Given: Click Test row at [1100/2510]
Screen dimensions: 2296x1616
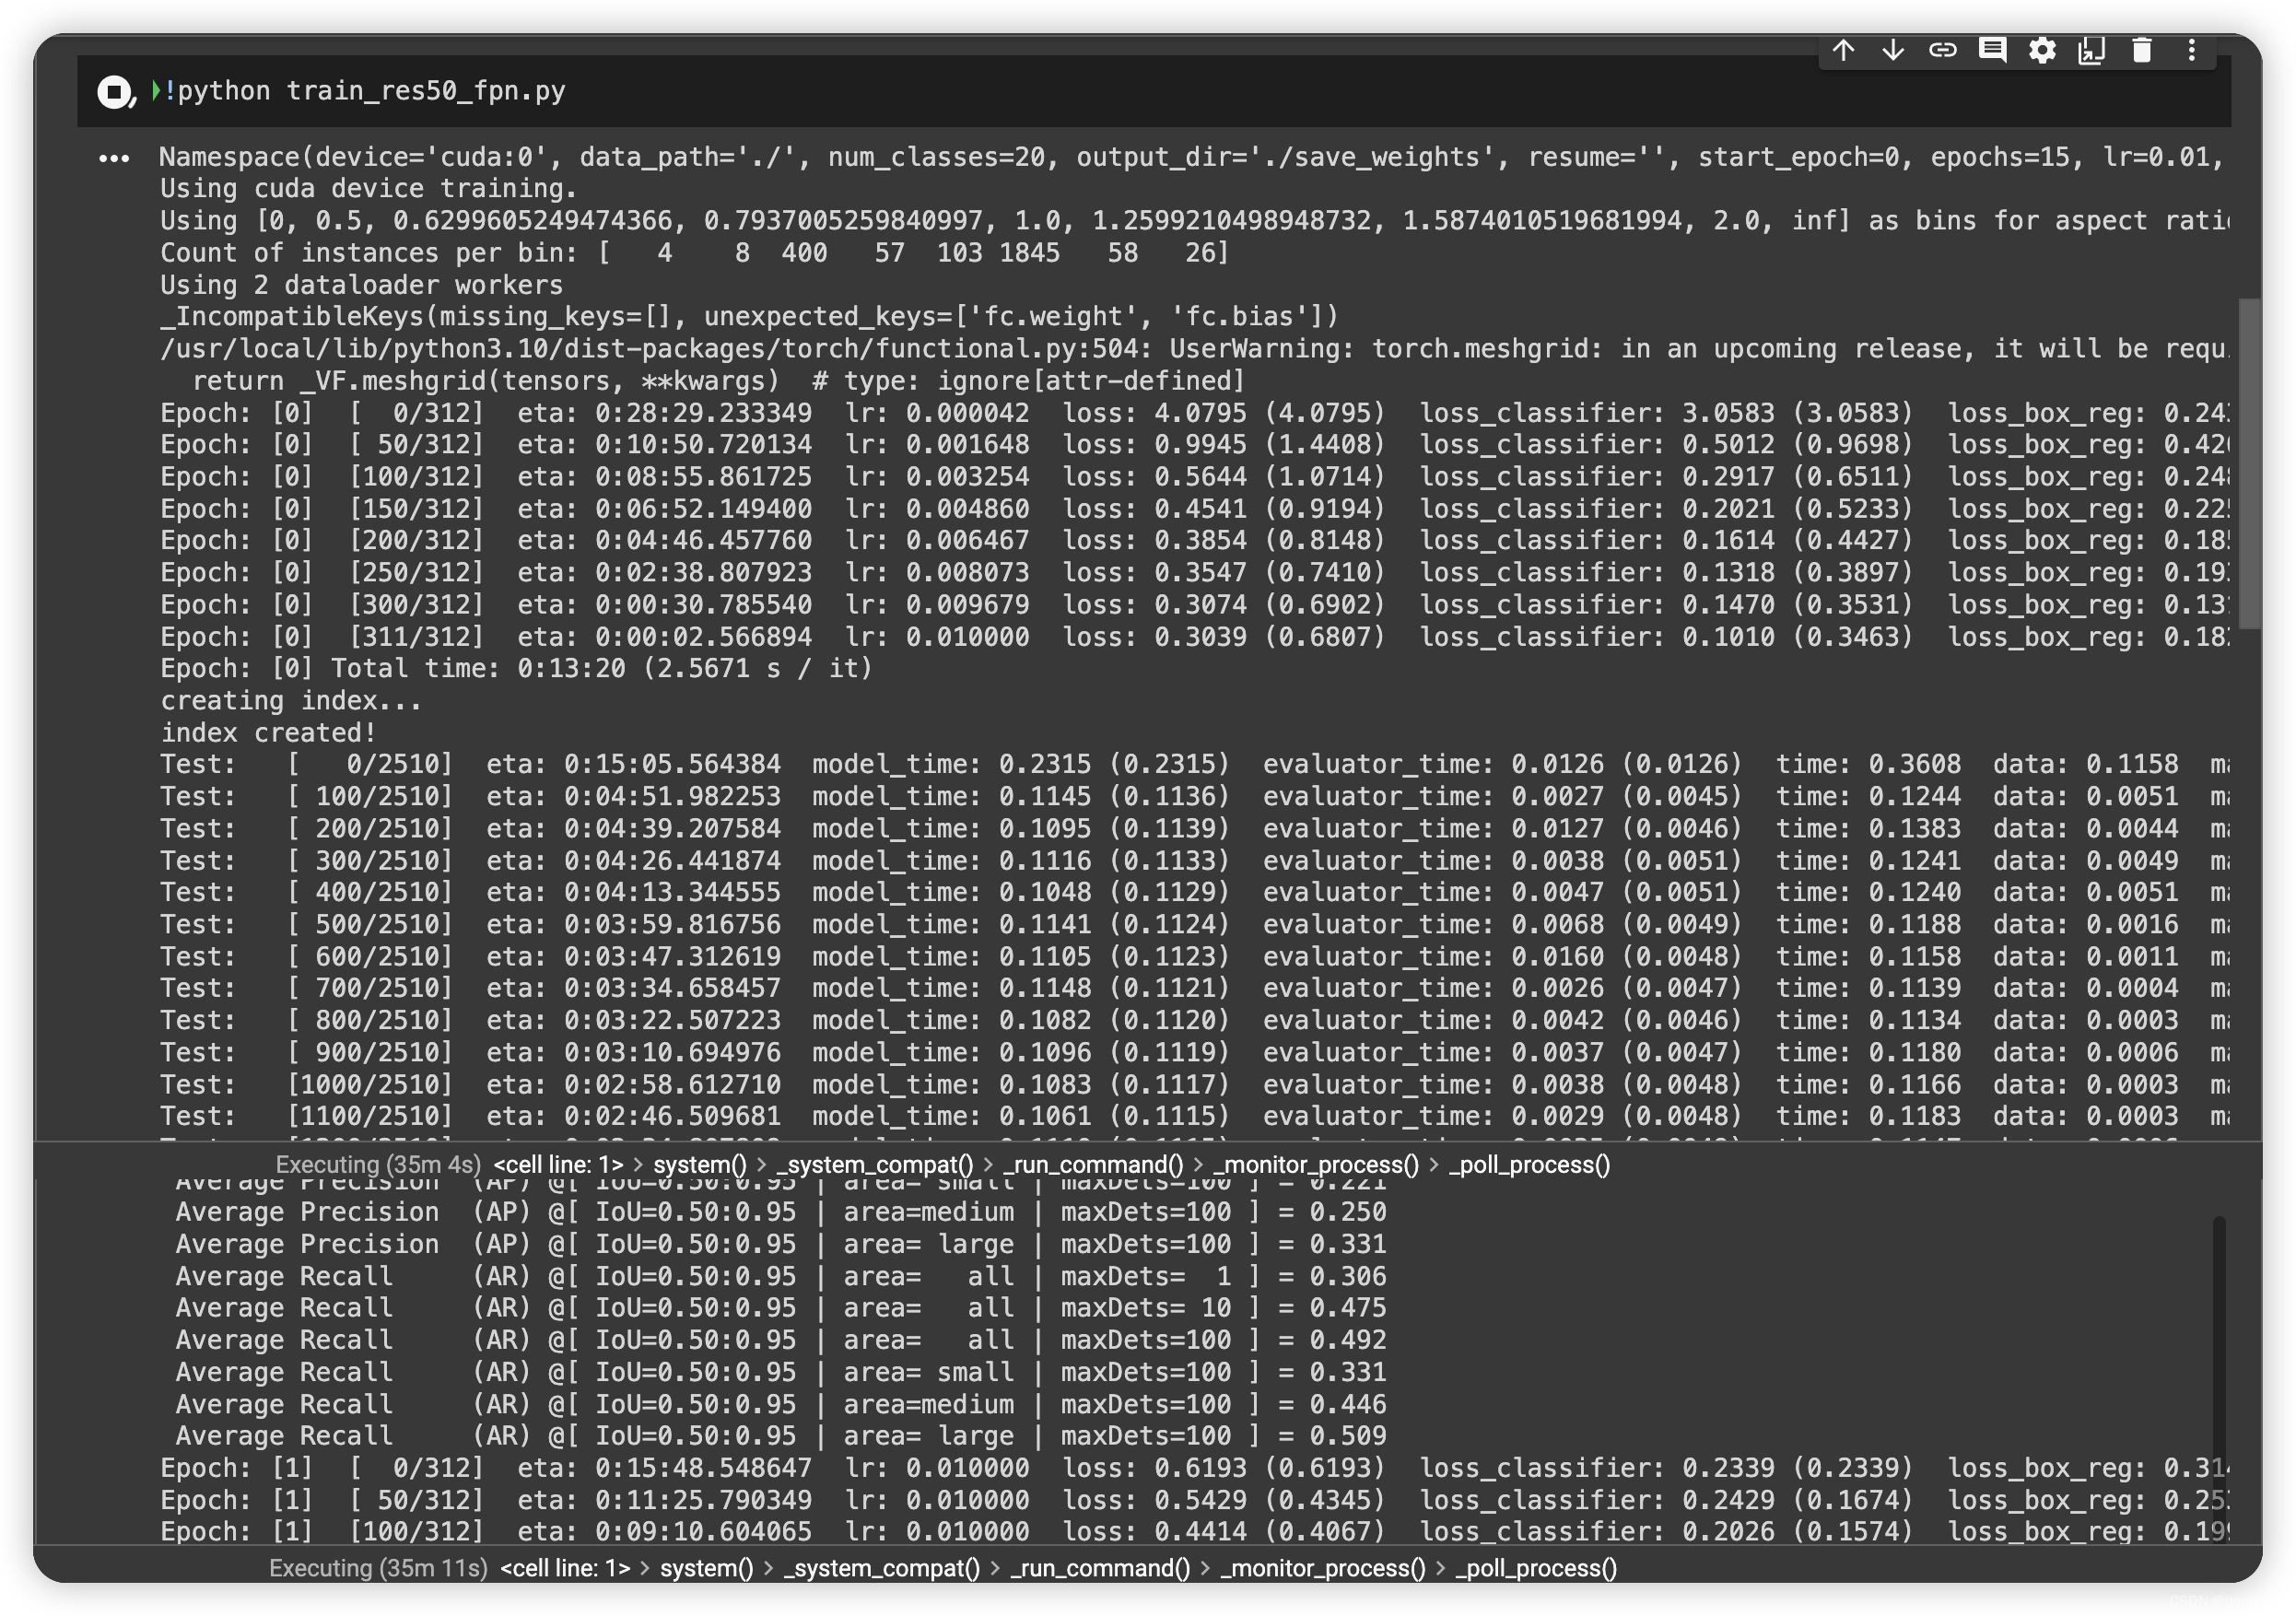Looking at the screenshot, I should point(1194,1116).
